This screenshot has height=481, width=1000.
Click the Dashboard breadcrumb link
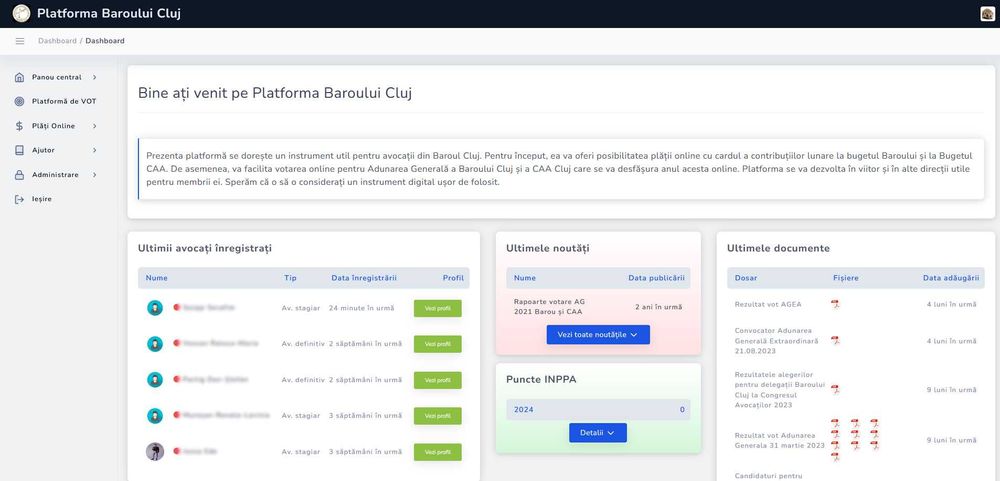[x=56, y=41]
